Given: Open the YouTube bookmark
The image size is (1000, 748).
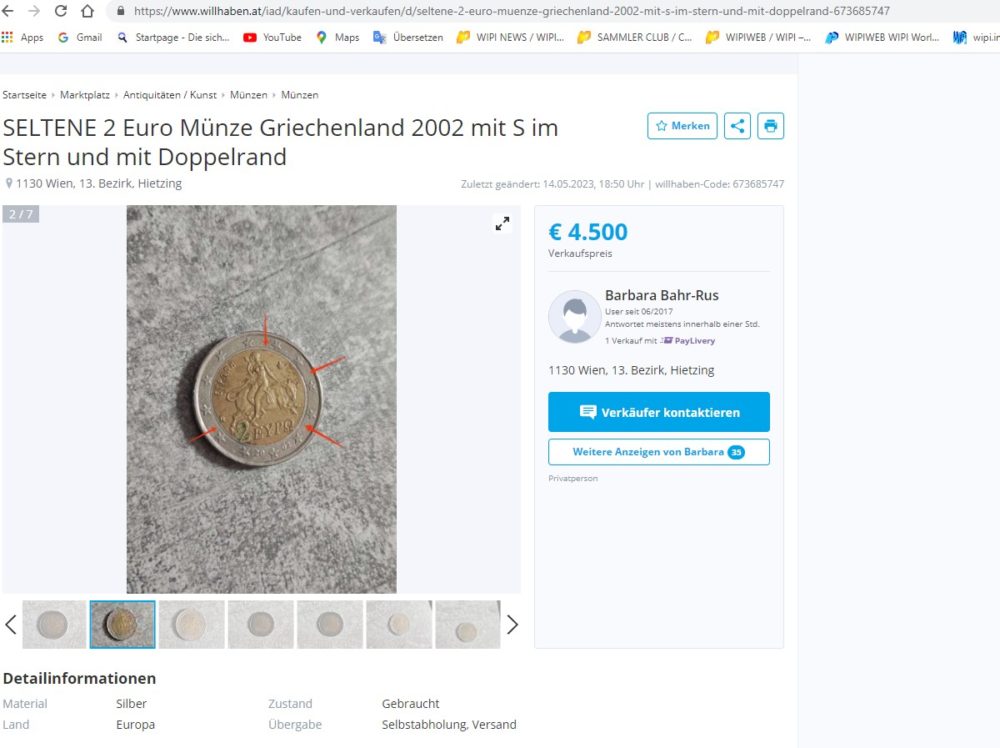Looking at the screenshot, I should tap(272, 37).
